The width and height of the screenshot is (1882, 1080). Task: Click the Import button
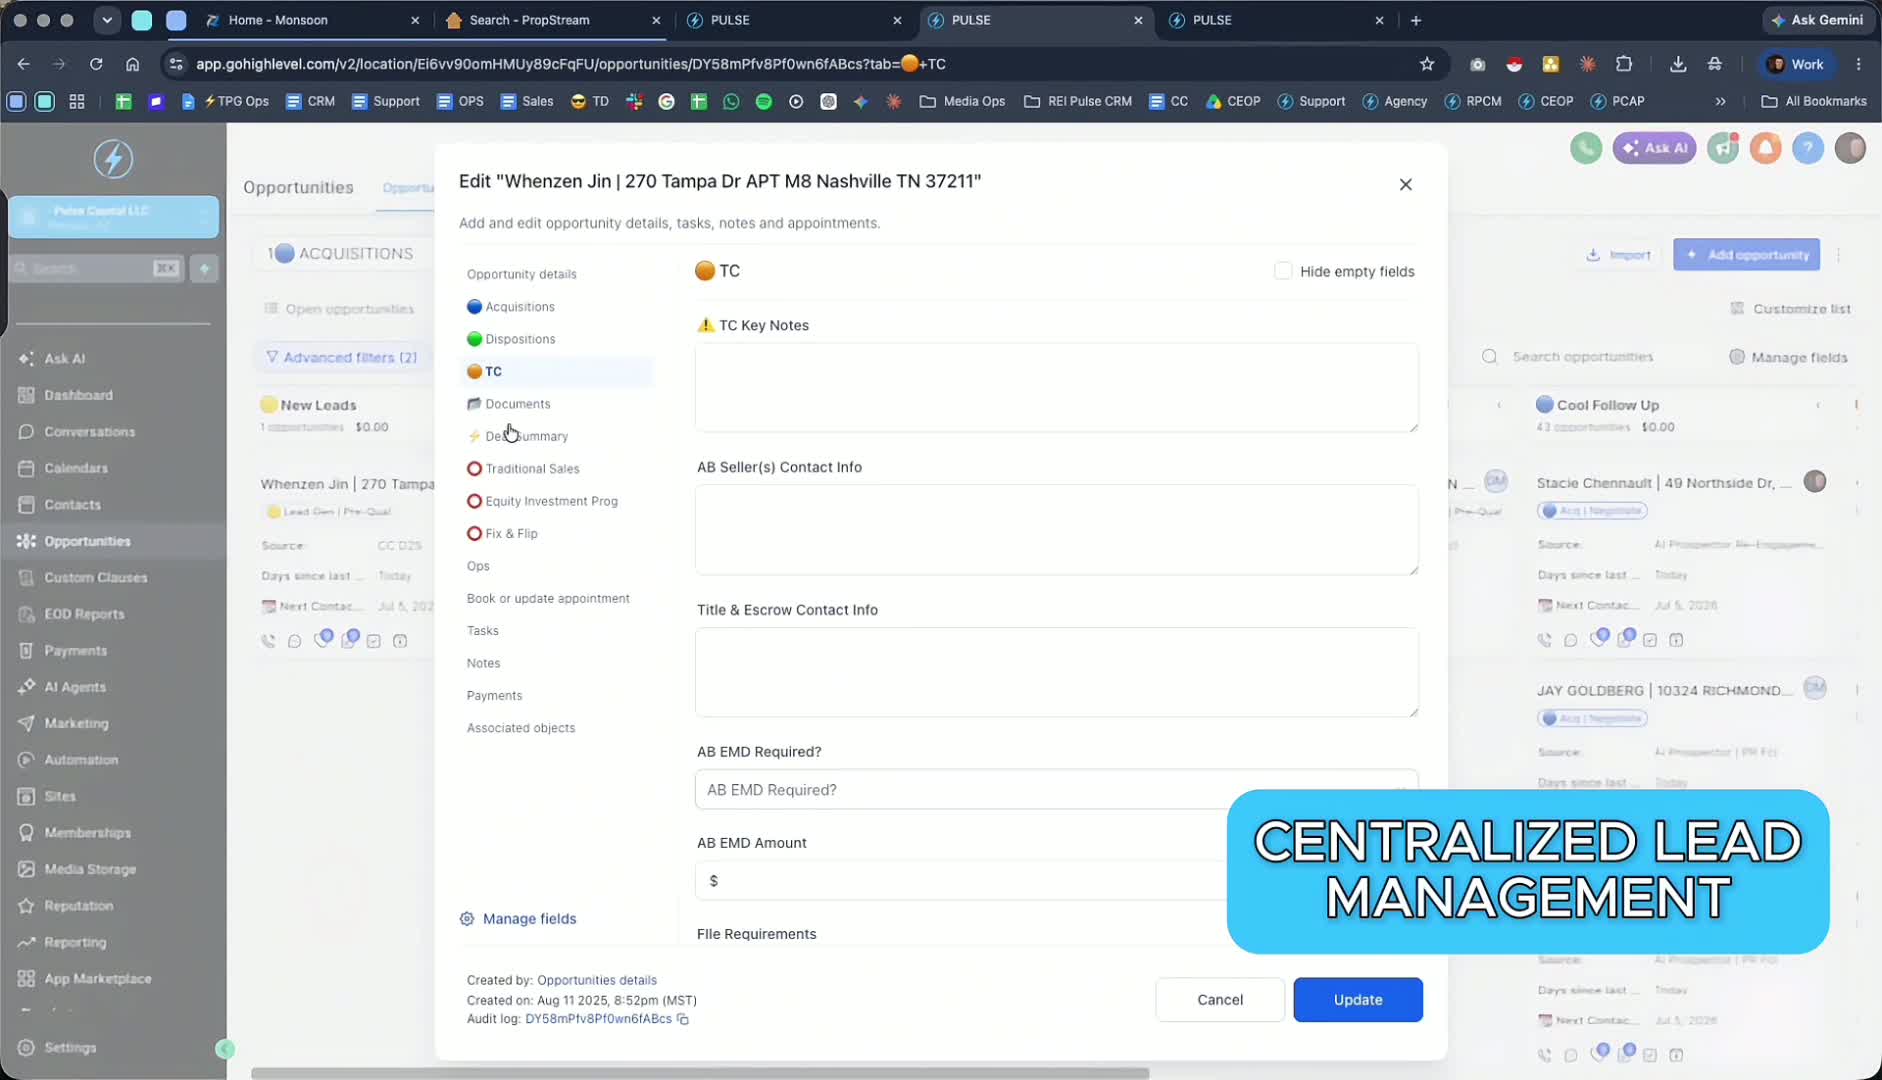point(1617,255)
